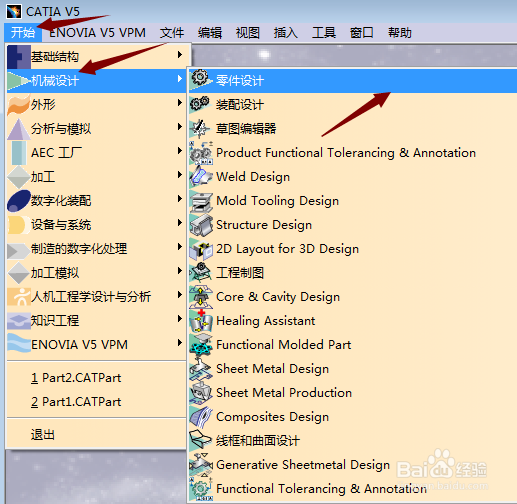Select Sheet Metal Production entry
Image resolution: width=517 pixels, height=504 pixels.
[x=353, y=393]
